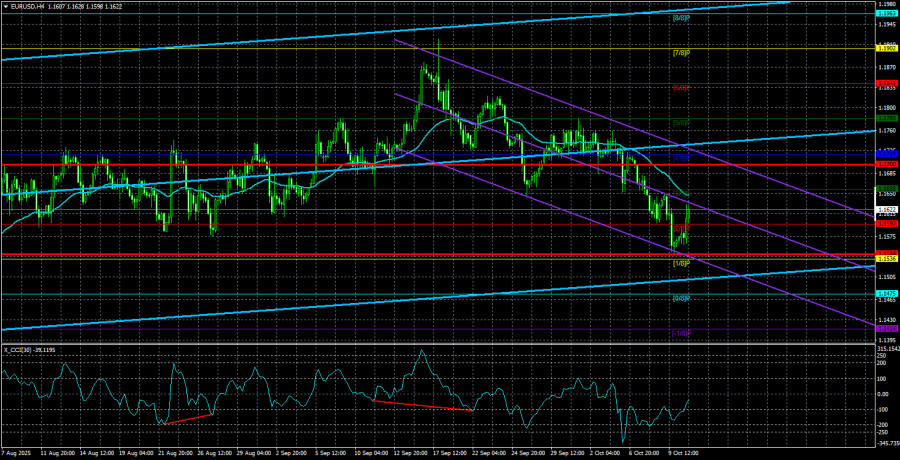Click the cyan [0/8]P level label
Screen dimensions: 900x460
coord(680,298)
